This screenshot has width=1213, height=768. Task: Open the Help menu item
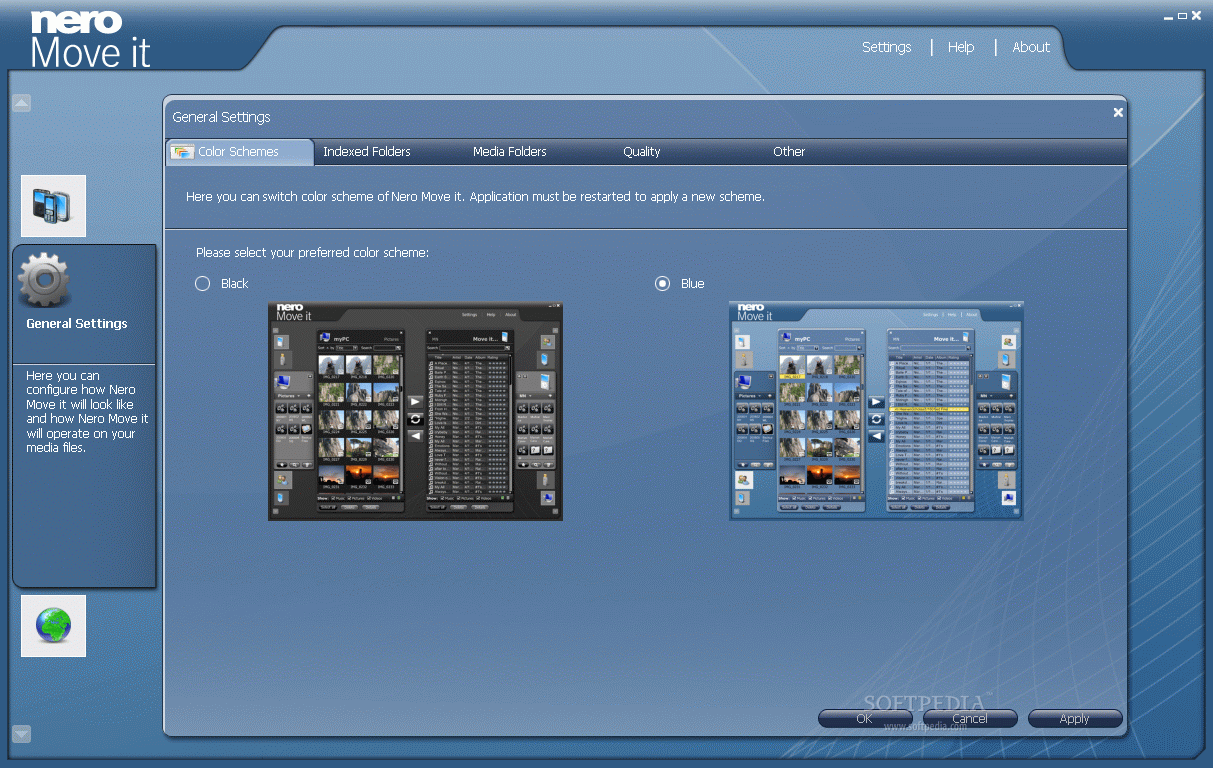pos(961,47)
